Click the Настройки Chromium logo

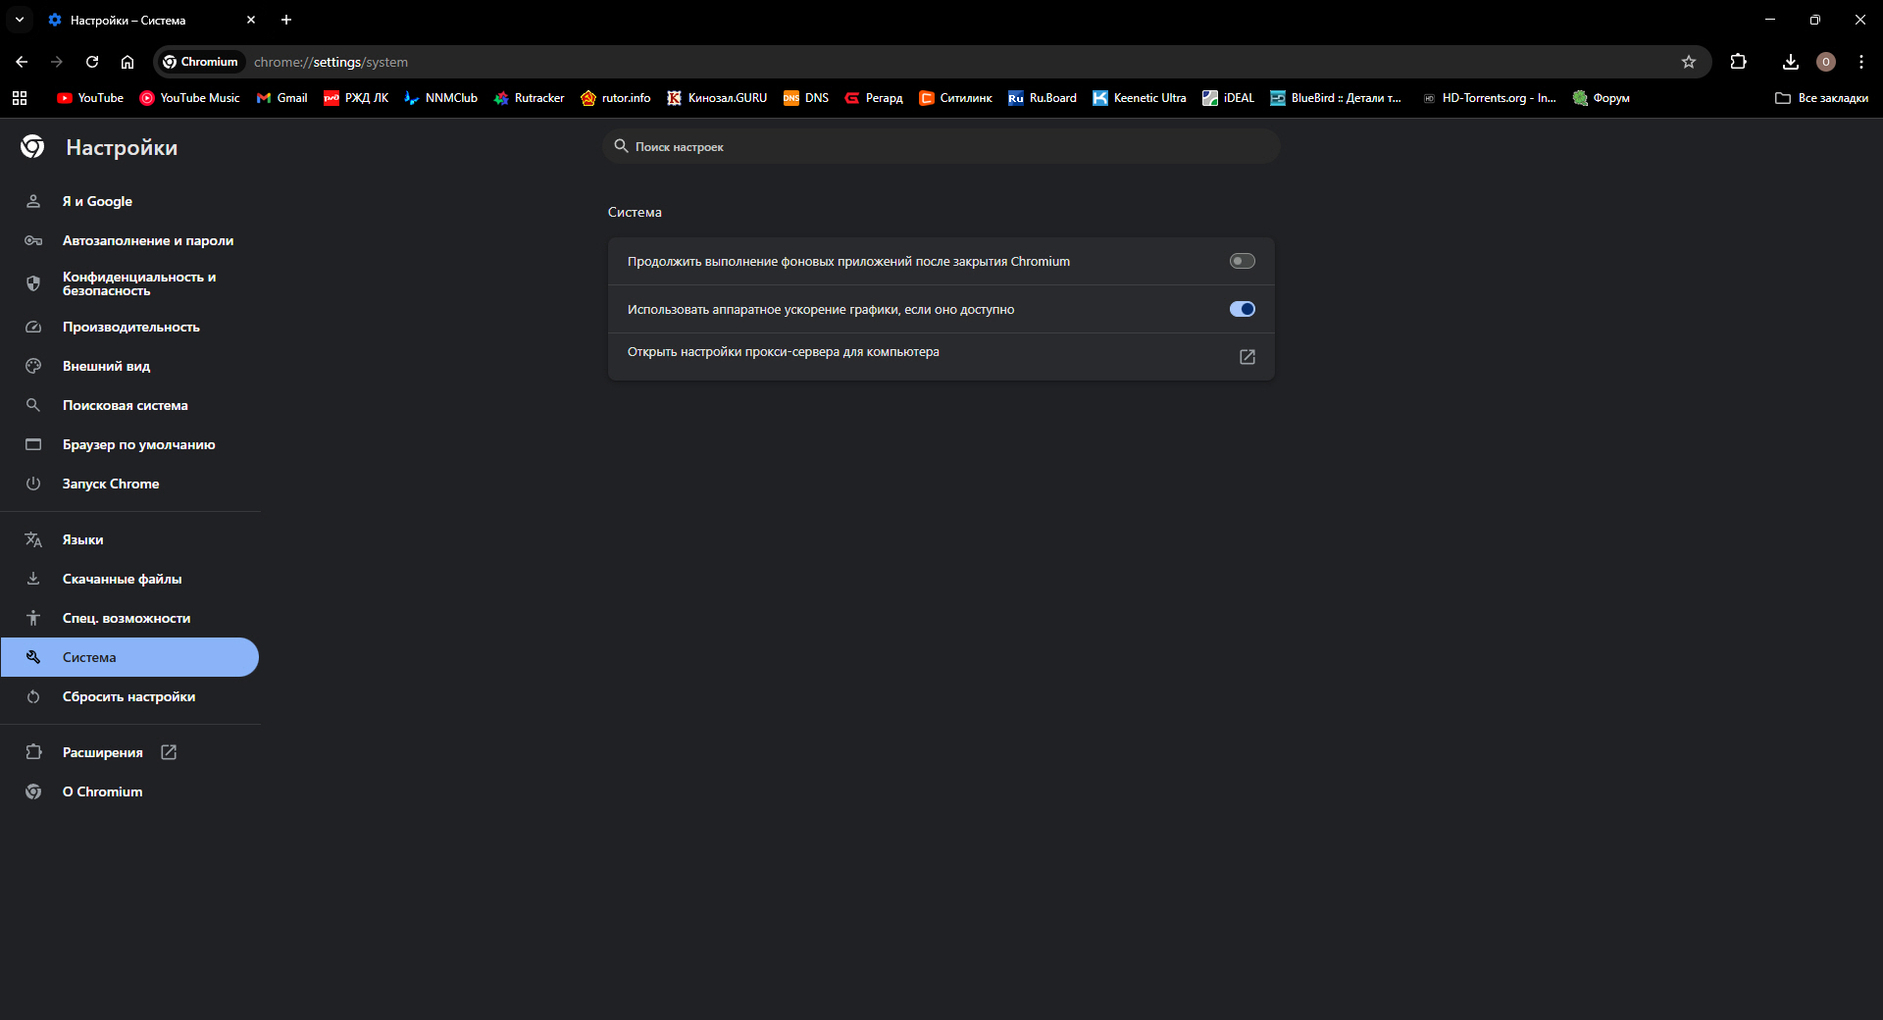coord(33,147)
